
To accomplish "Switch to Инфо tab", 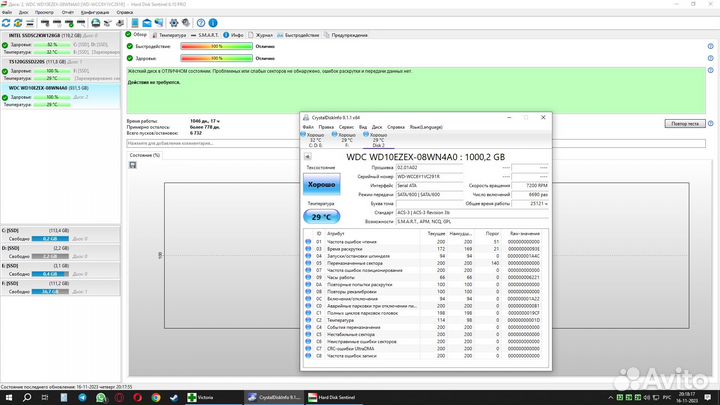I will tap(234, 35).
